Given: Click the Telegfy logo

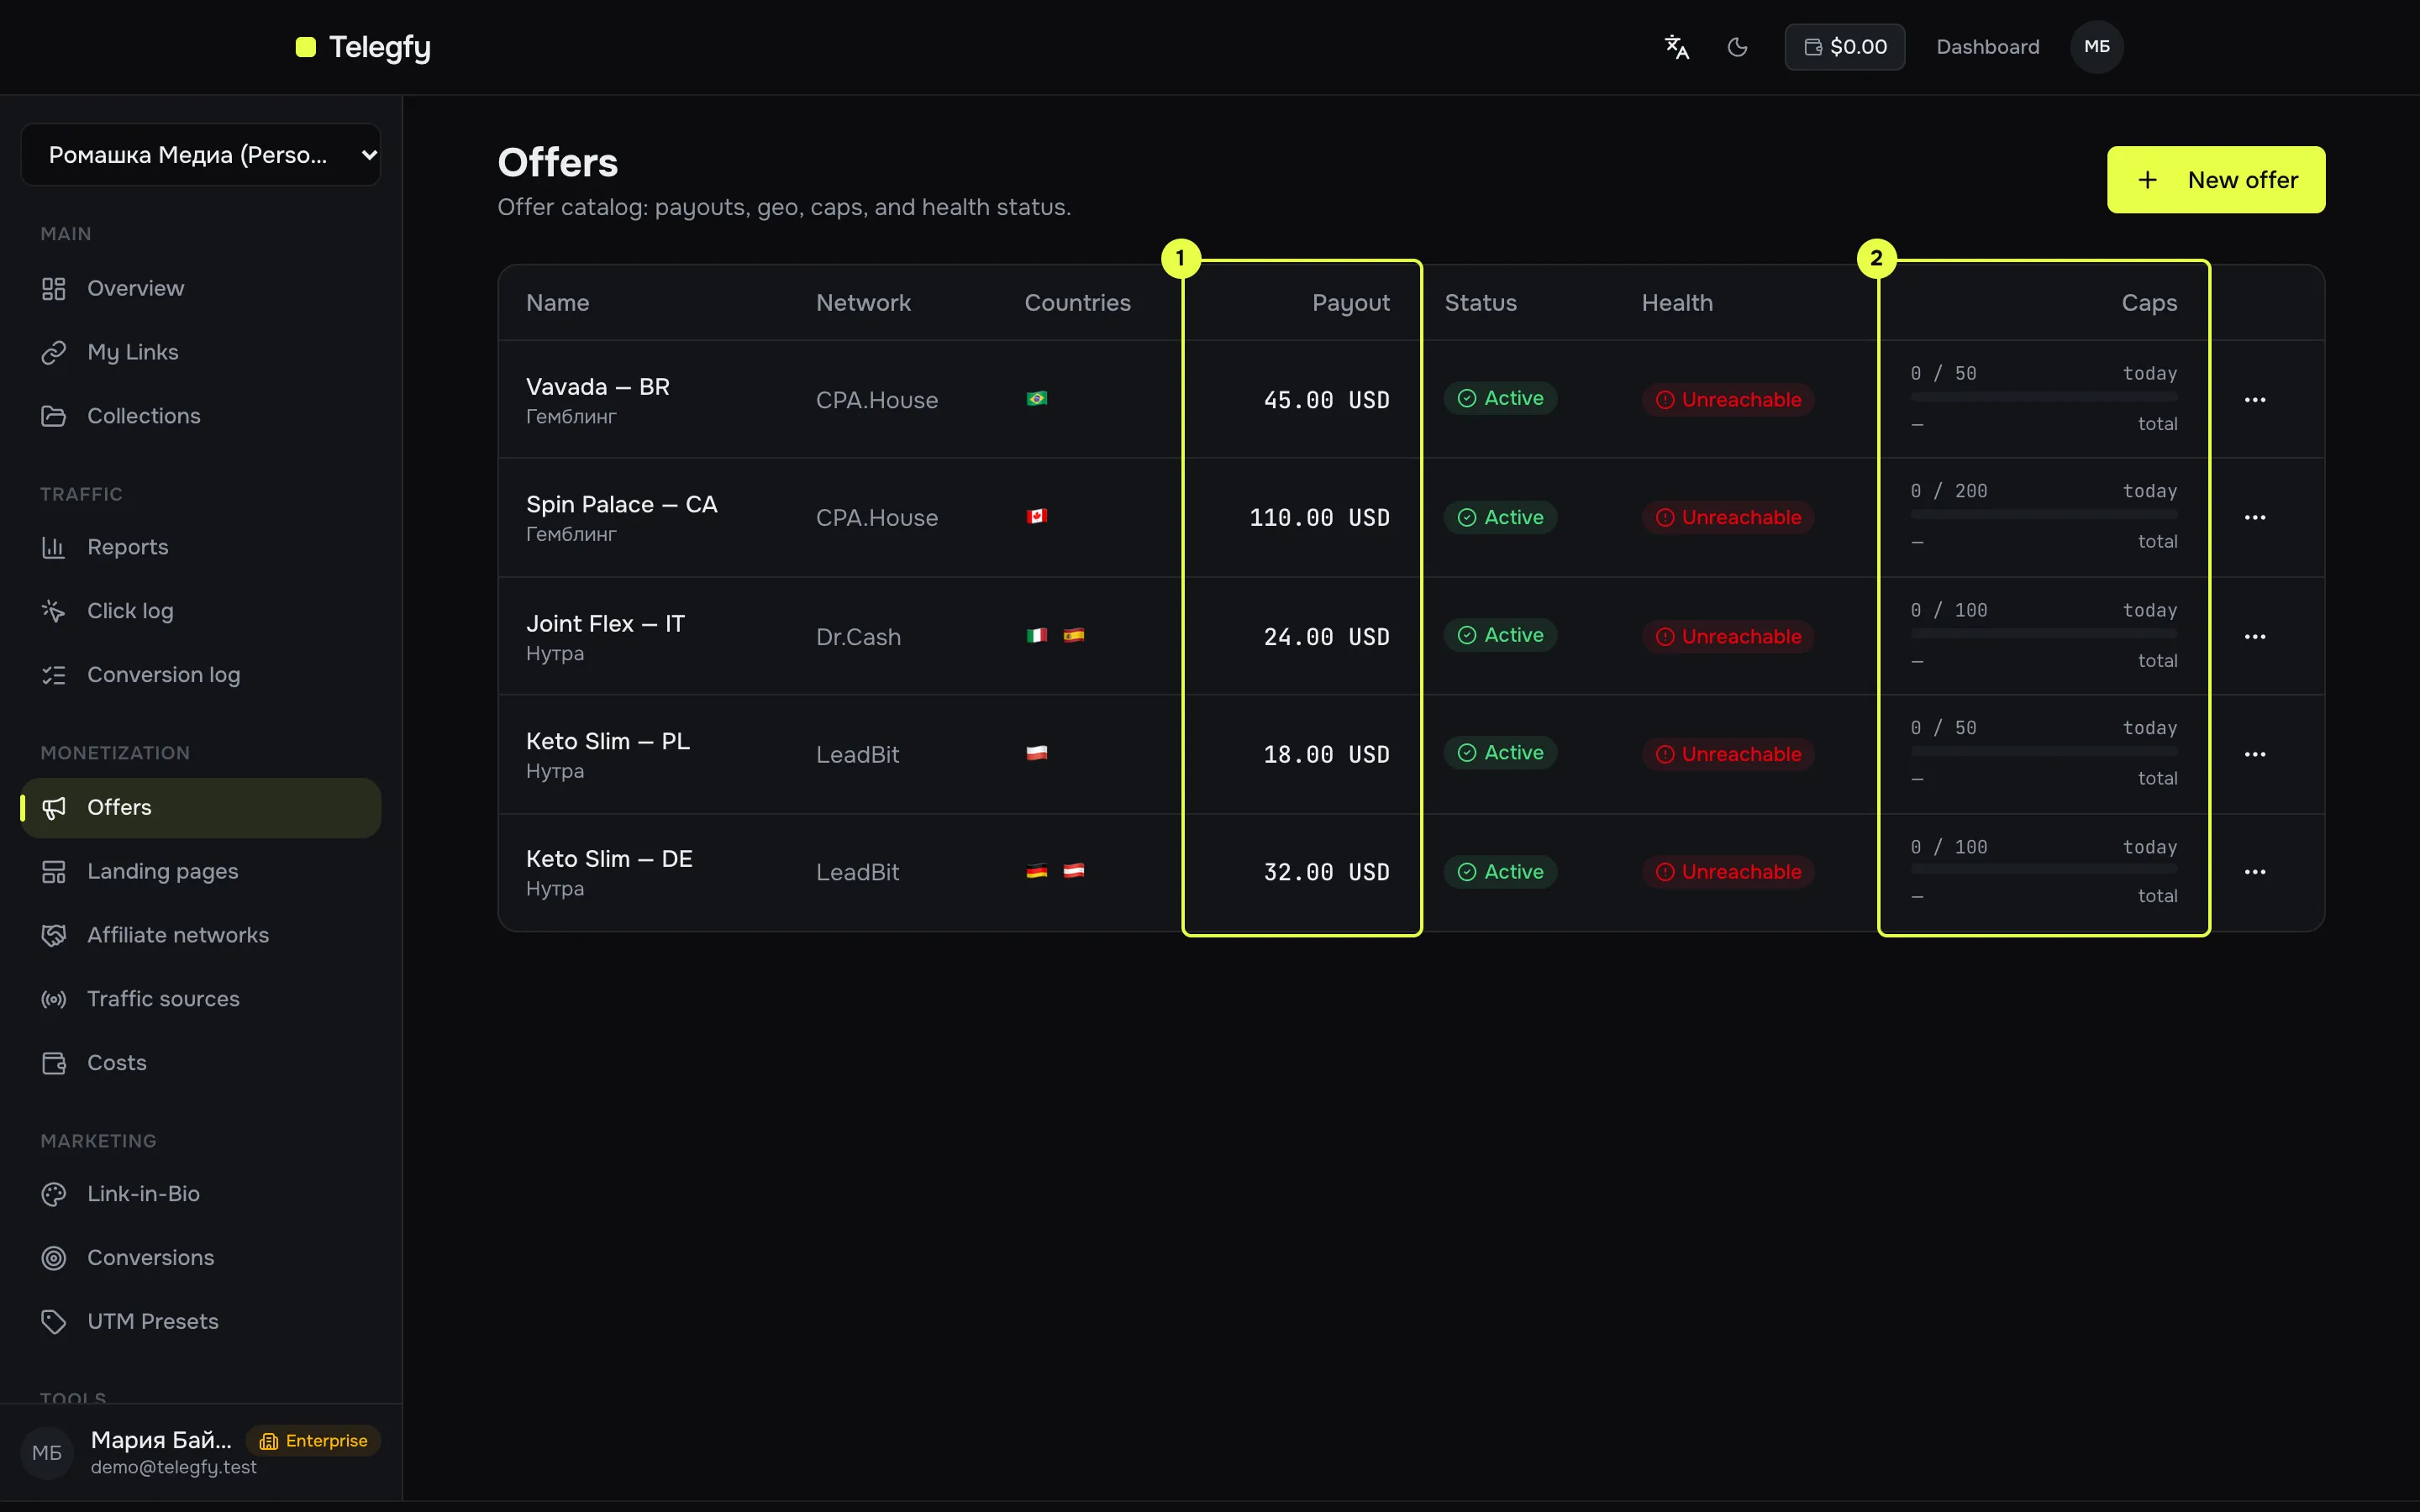Looking at the screenshot, I should 364,47.
